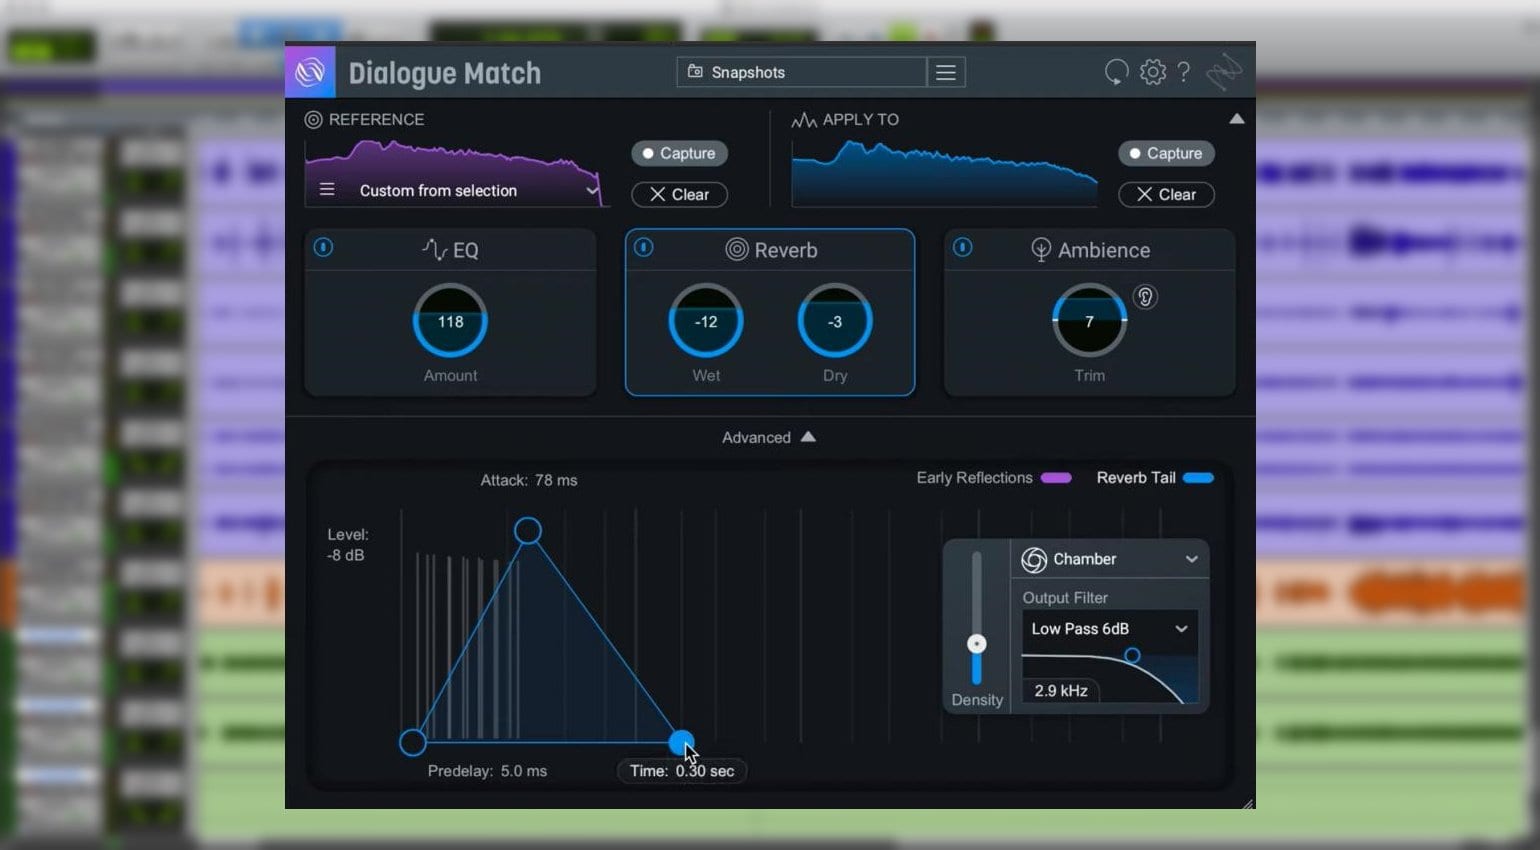Toggle Ambience listen ear icon
Viewport: 1540px width, 850px height.
[x=1145, y=297]
